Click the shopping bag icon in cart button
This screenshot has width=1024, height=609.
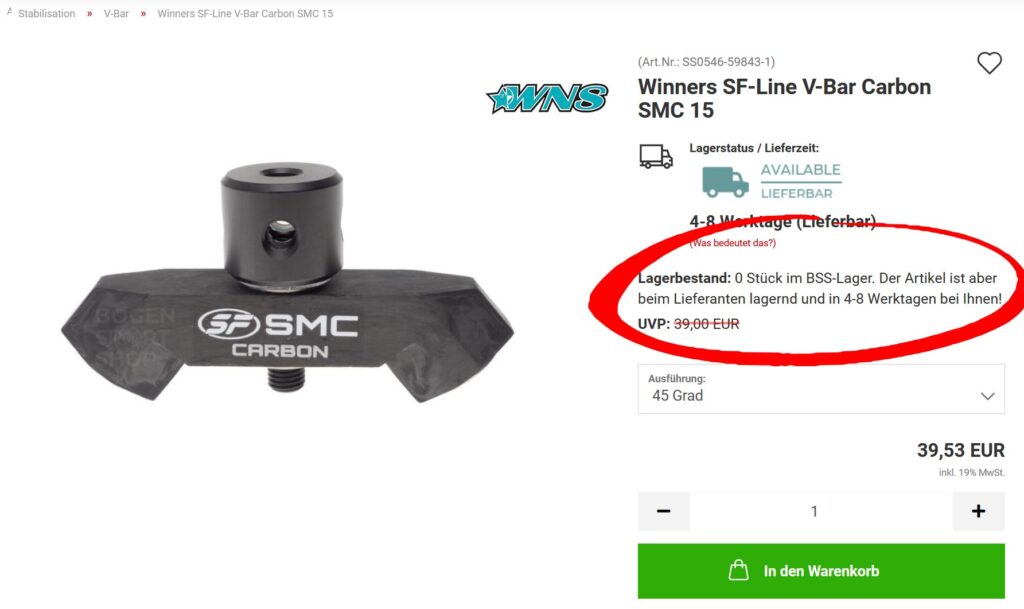click(x=739, y=570)
